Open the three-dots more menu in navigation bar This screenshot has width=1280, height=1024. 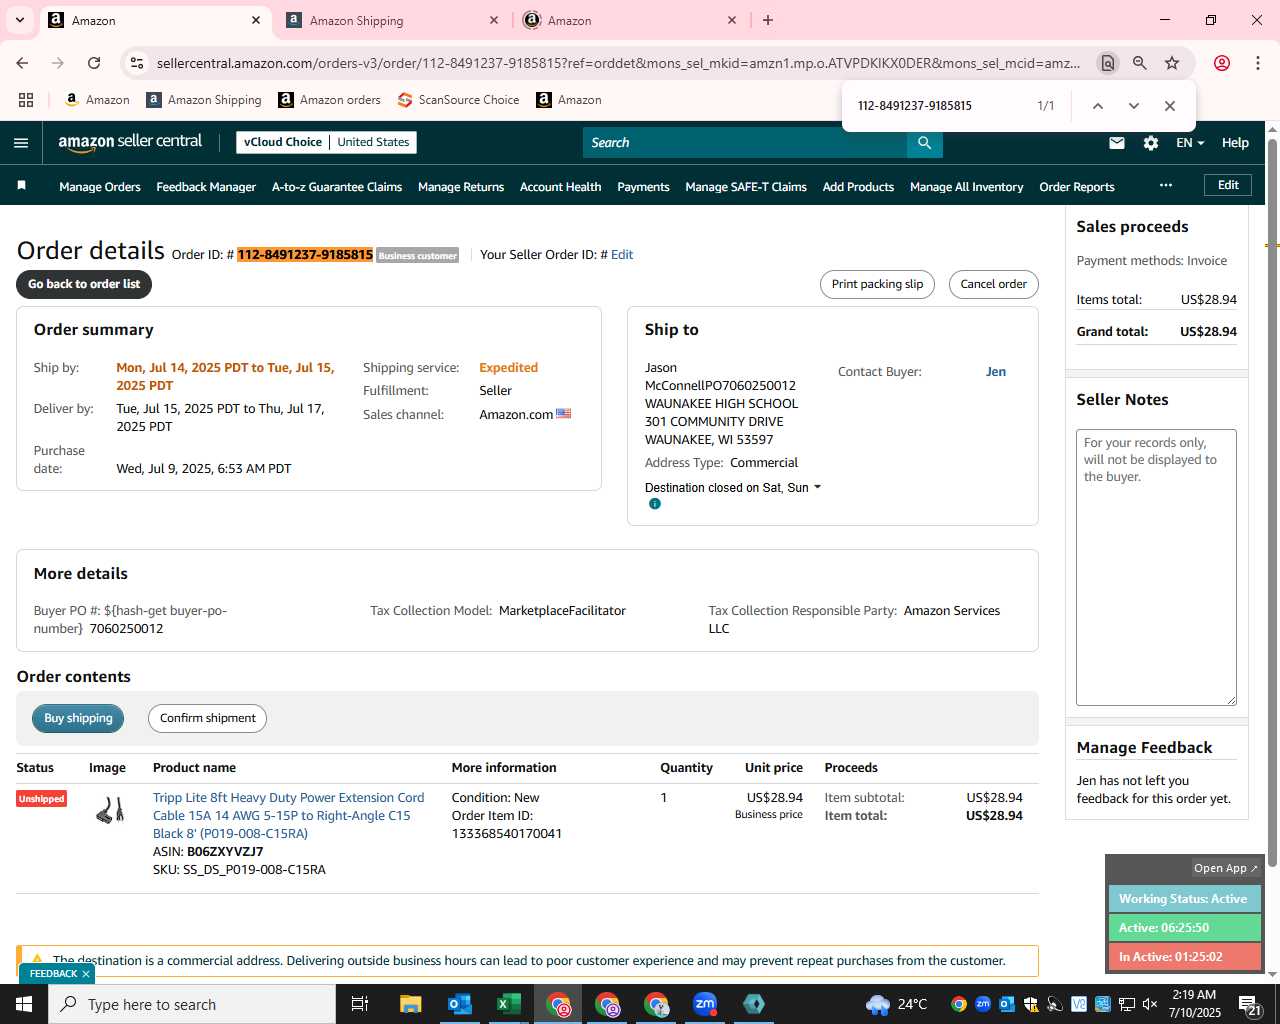pyautogui.click(x=1166, y=185)
